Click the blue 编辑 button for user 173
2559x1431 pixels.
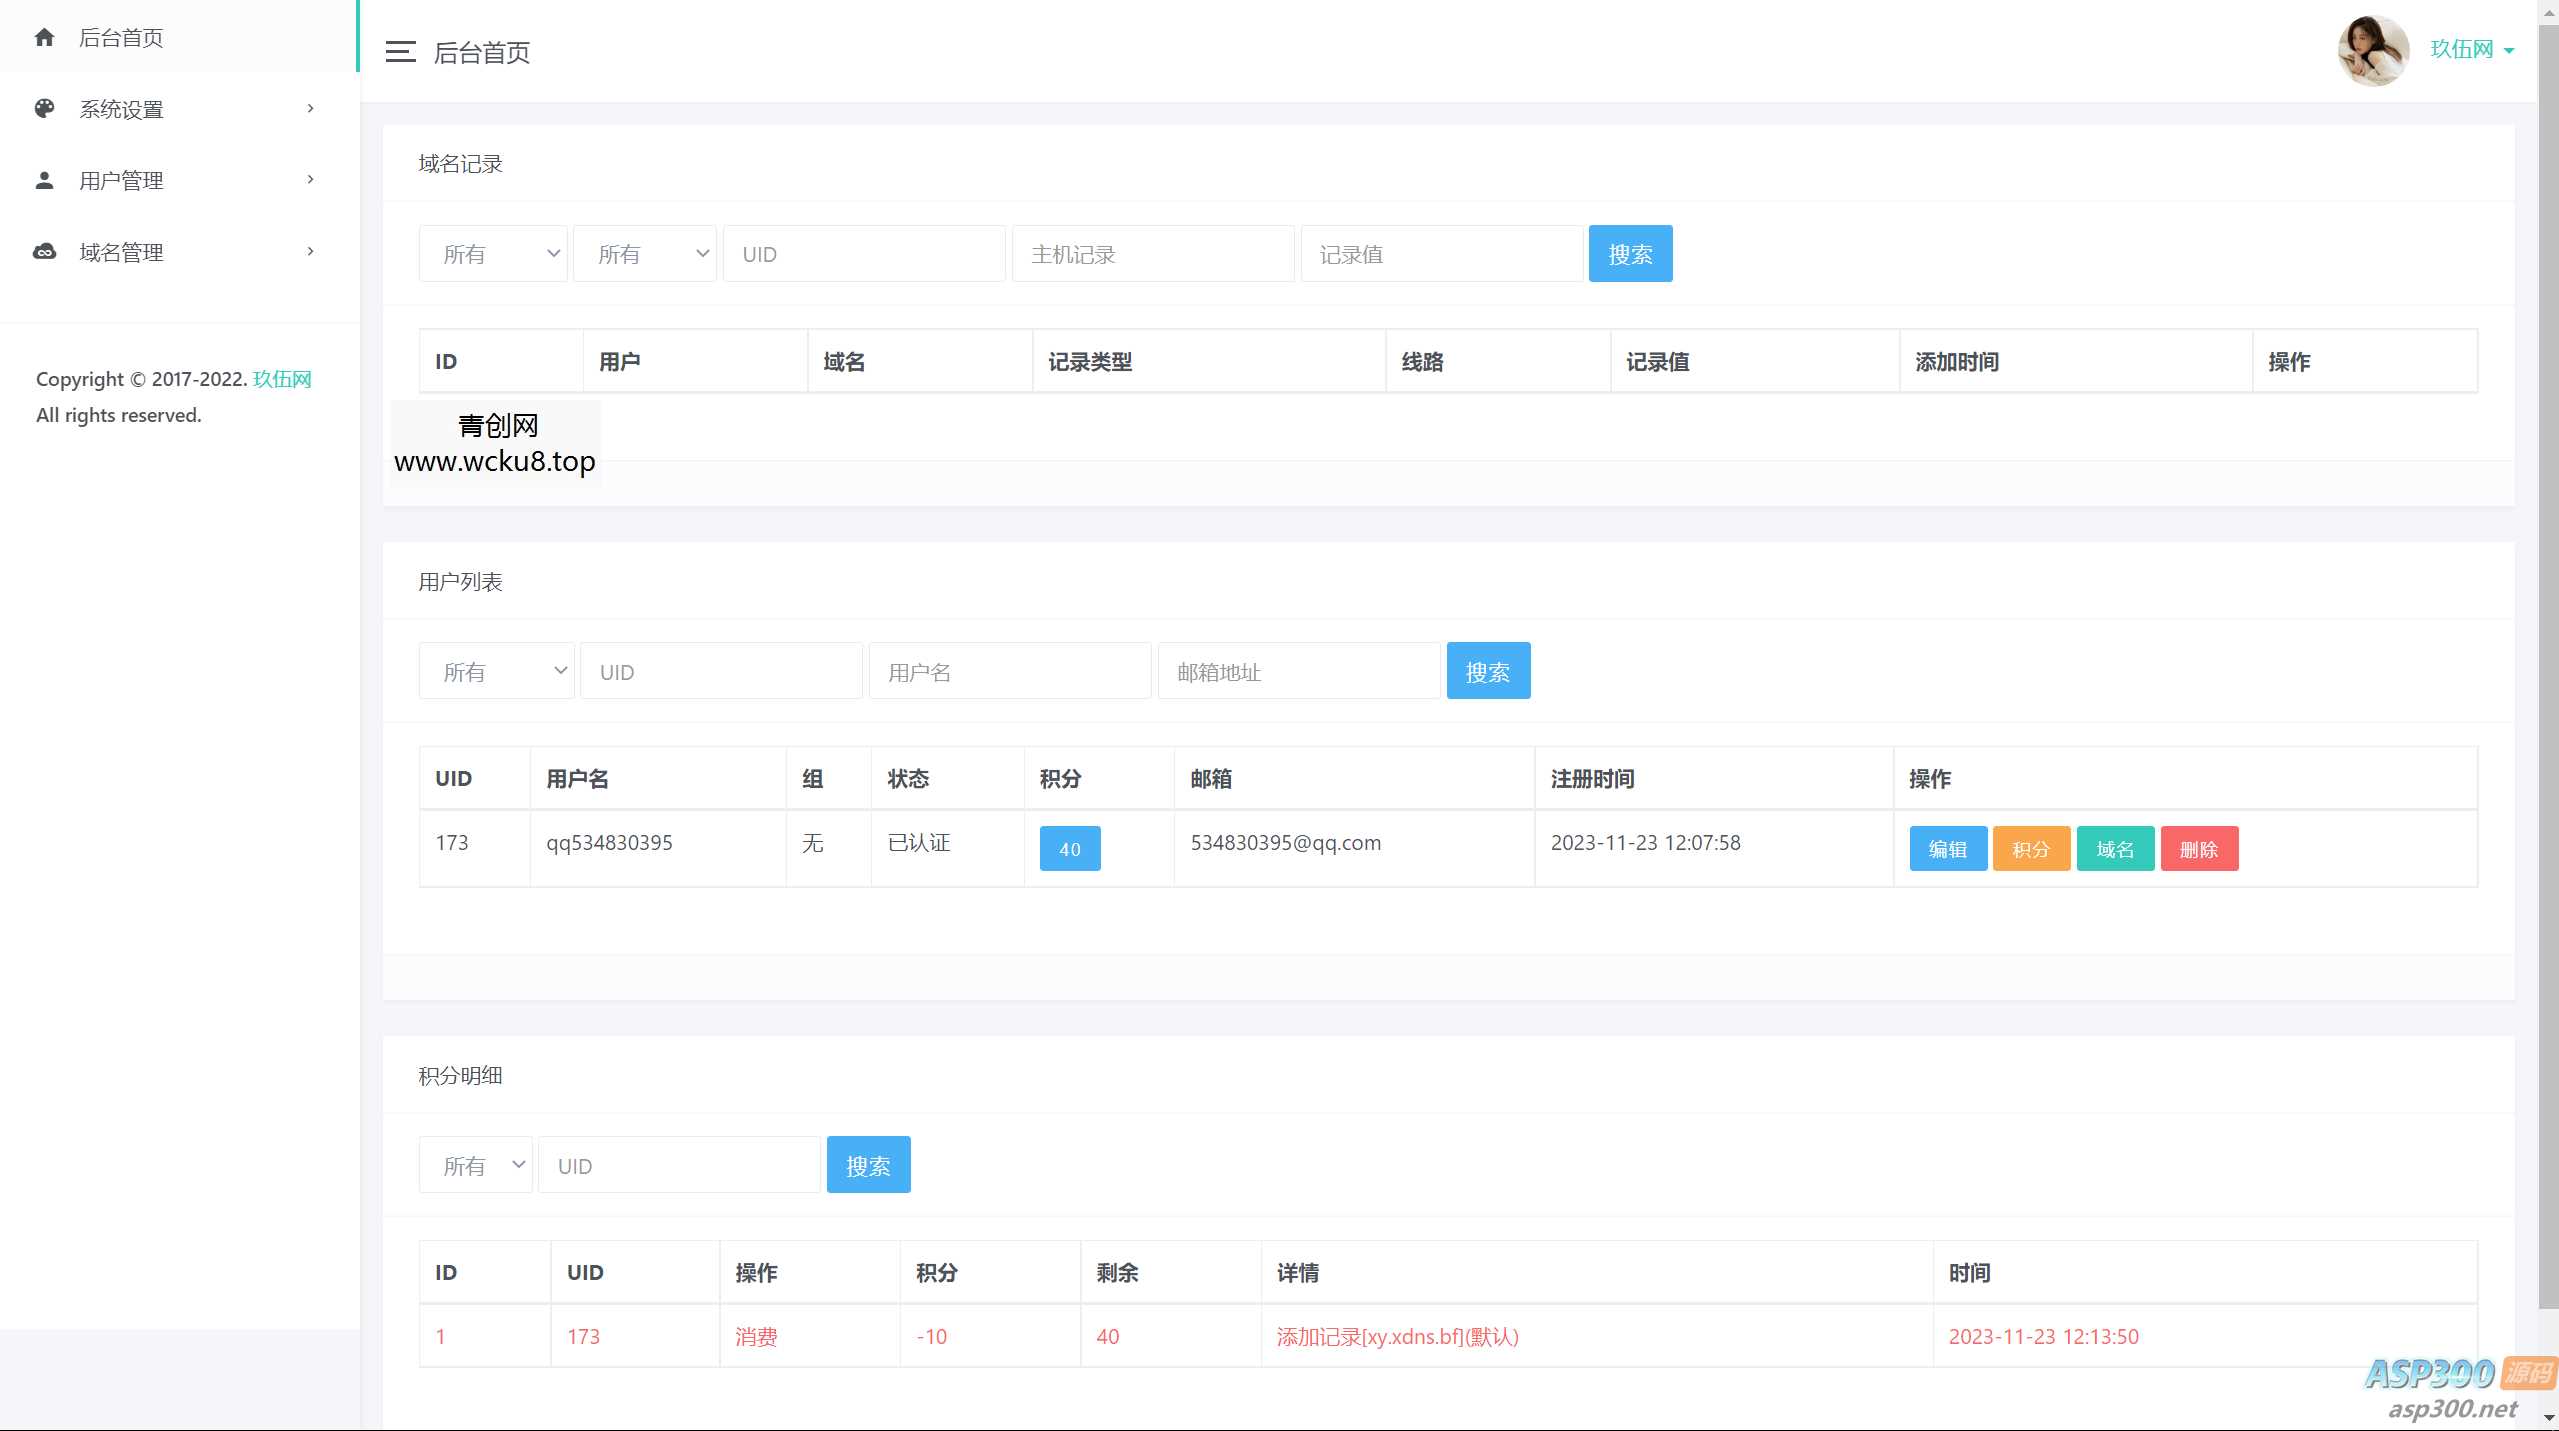point(1947,849)
